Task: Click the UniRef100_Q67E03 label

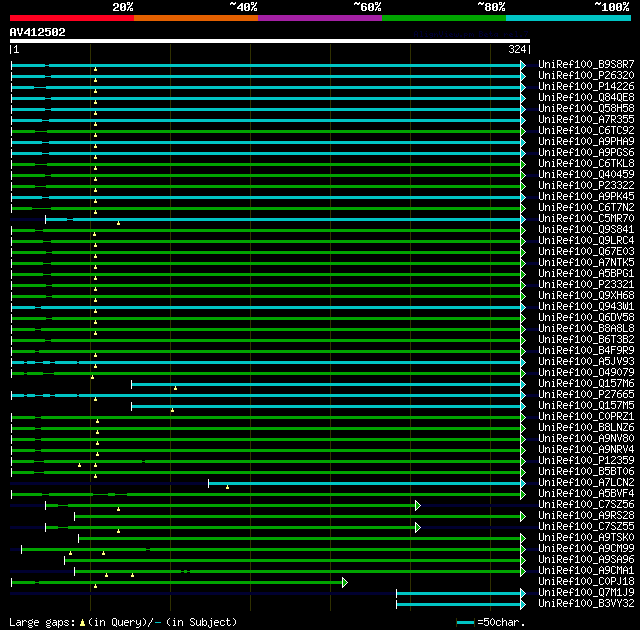Action: tap(586, 252)
